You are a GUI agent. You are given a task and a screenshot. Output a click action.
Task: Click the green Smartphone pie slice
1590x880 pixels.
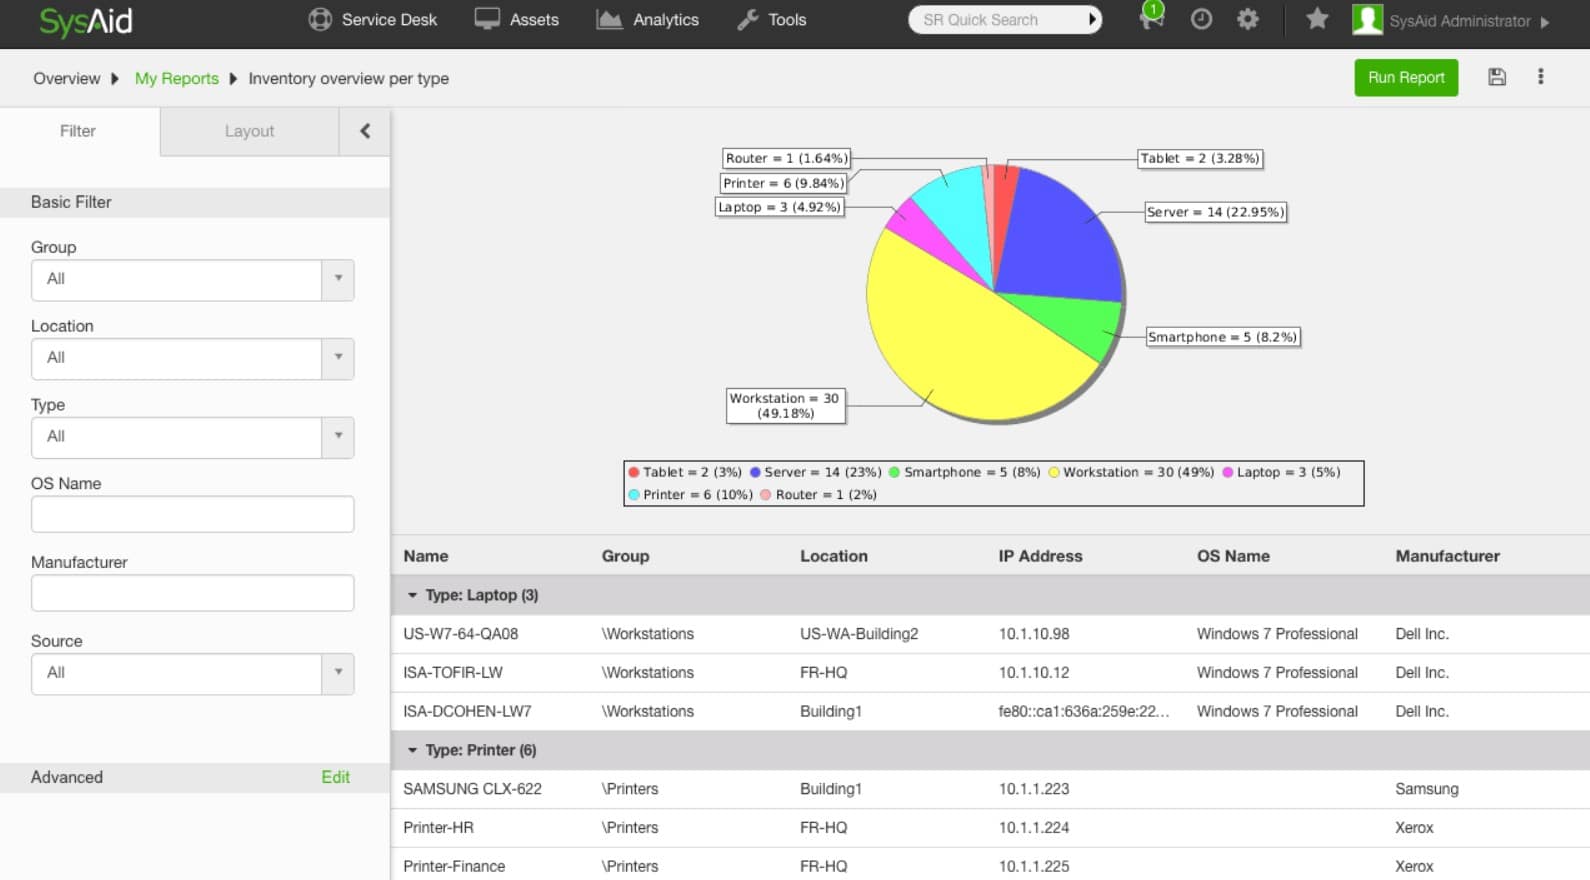pos(1075,322)
